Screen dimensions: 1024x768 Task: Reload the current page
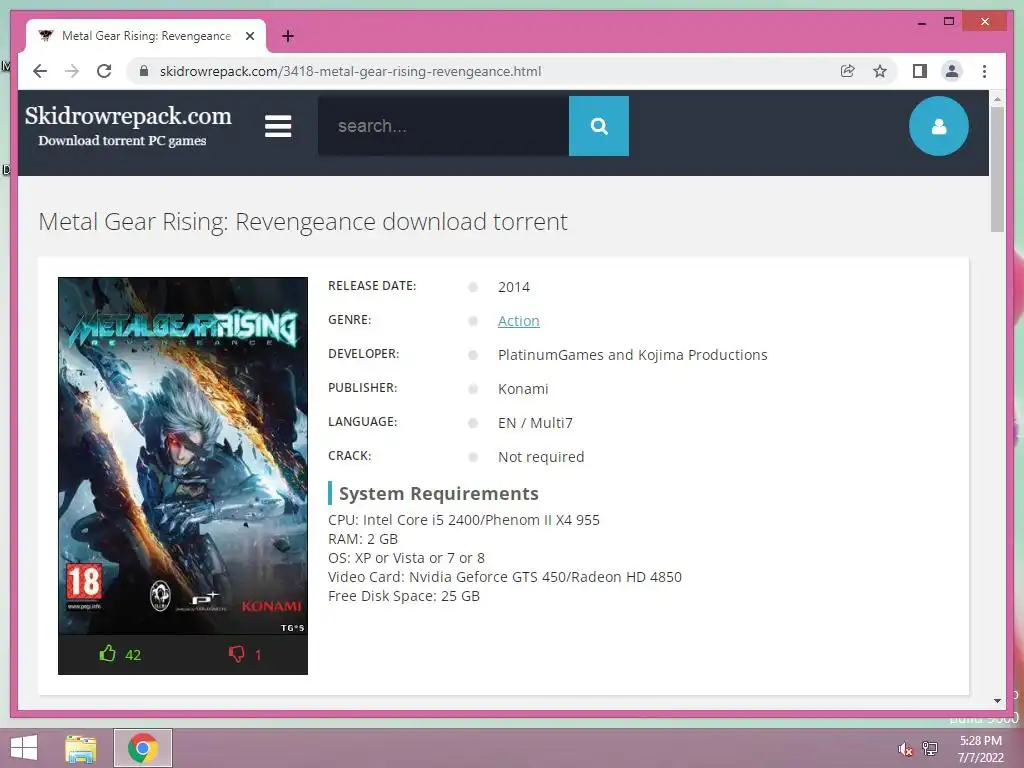[x=104, y=71]
